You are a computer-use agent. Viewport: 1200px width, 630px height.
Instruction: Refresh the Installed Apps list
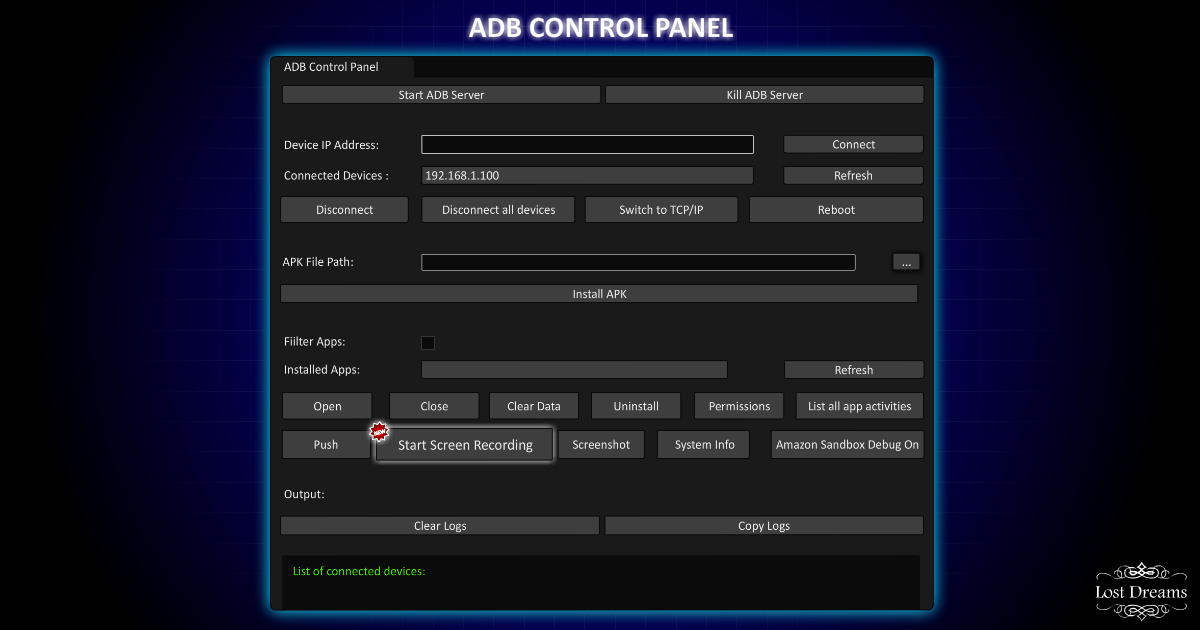tap(854, 369)
